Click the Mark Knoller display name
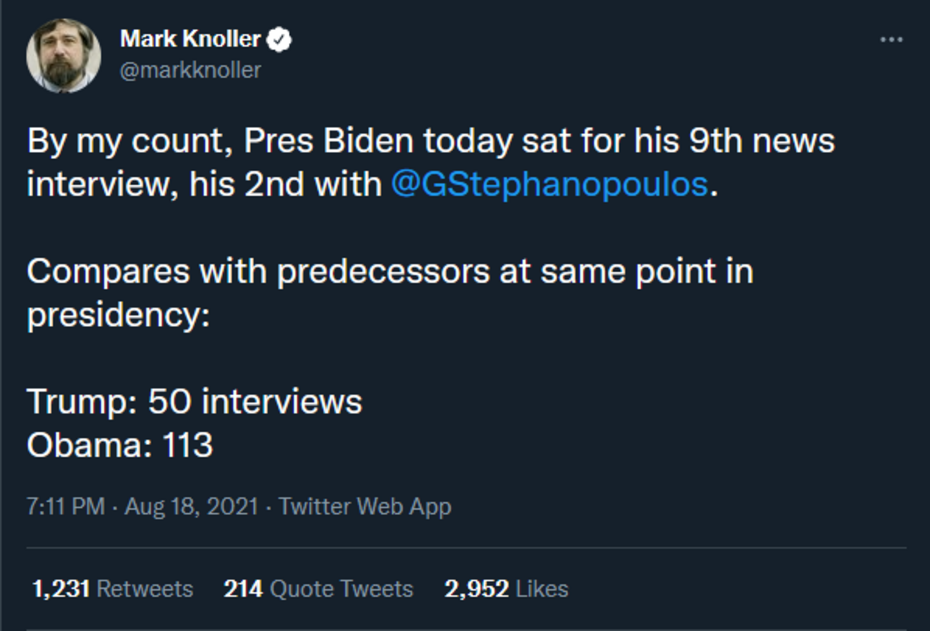 (x=190, y=40)
